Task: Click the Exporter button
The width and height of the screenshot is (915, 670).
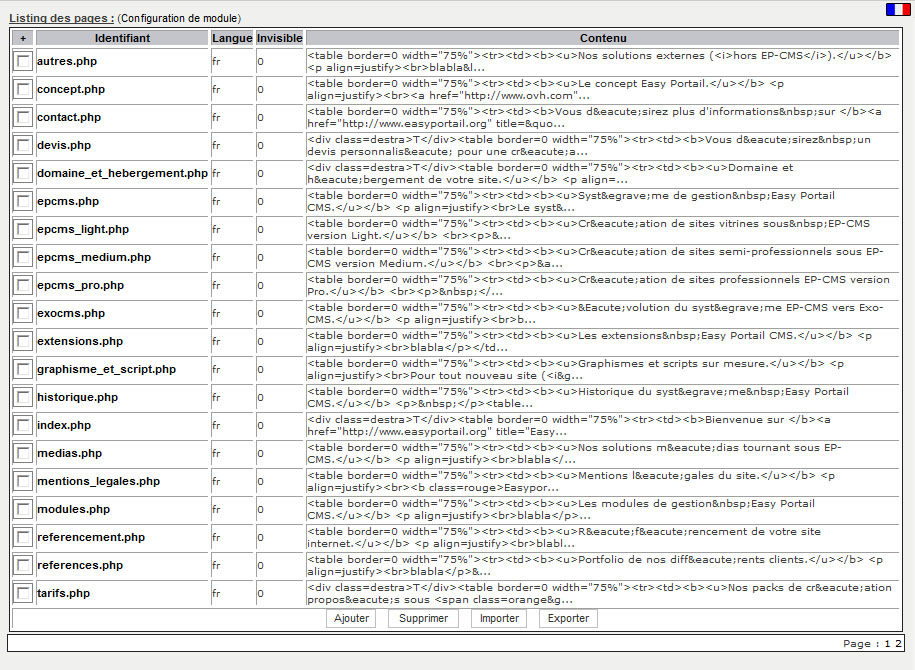Action: [568, 619]
